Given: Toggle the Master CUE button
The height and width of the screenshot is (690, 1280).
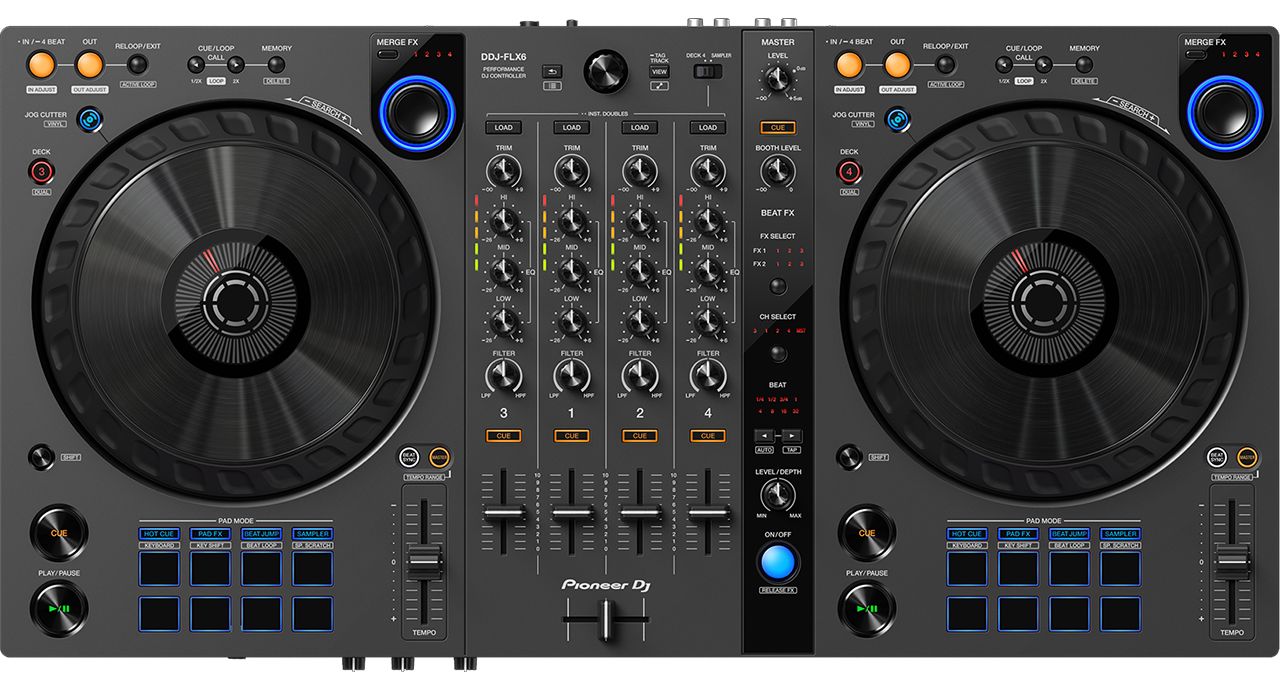Looking at the screenshot, I should 777,128.
